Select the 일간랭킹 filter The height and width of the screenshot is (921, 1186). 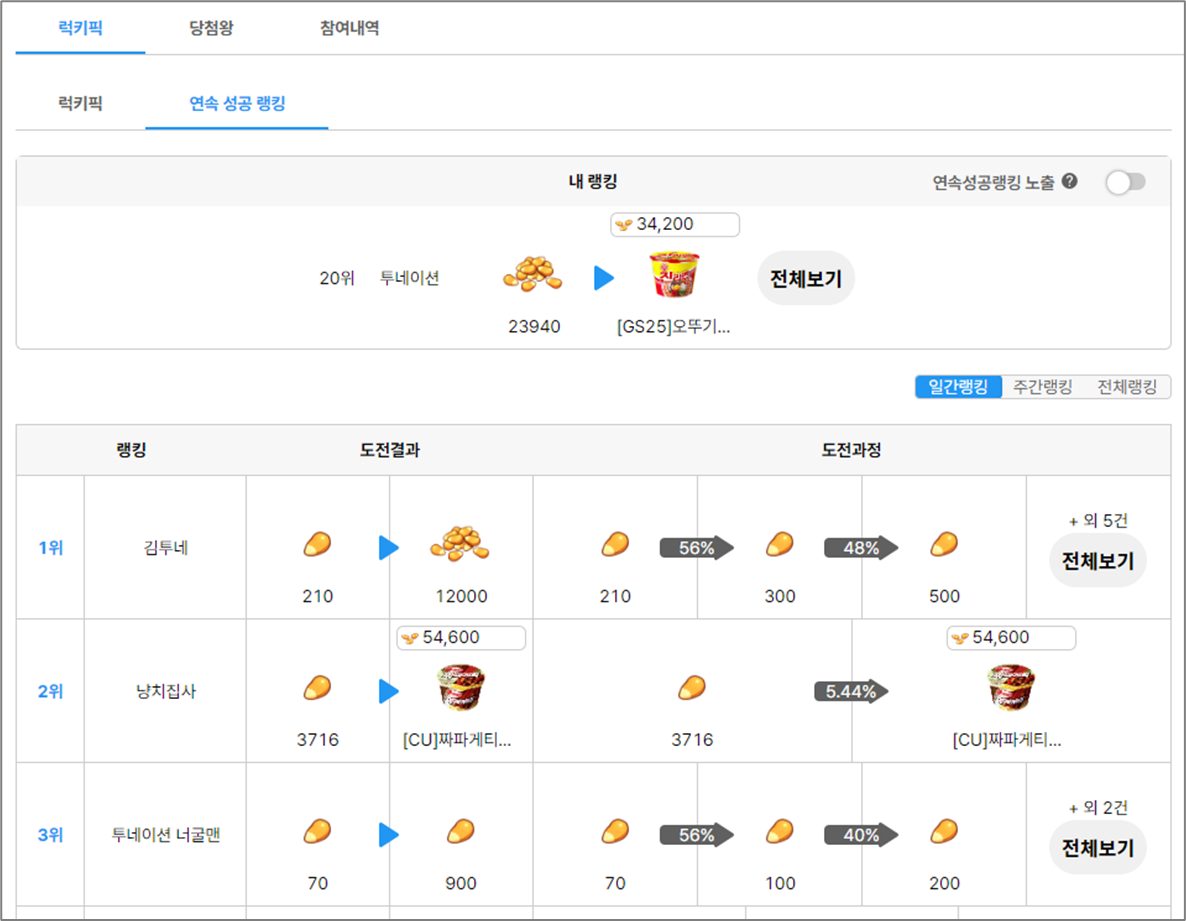pyautogui.click(x=958, y=387)
